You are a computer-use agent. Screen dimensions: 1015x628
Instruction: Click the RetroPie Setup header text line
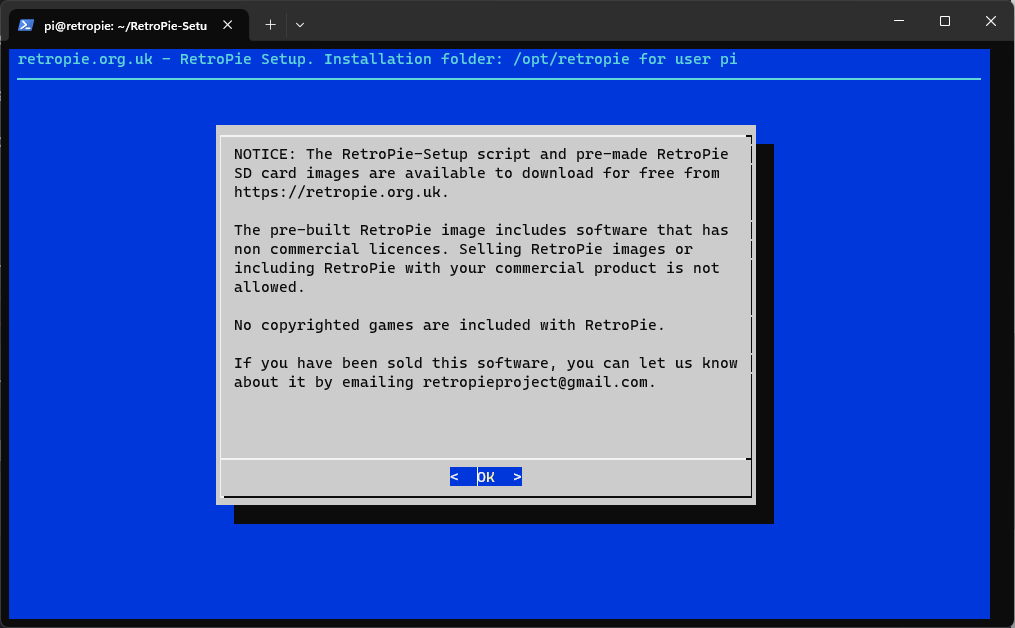[x=378, y=59]
